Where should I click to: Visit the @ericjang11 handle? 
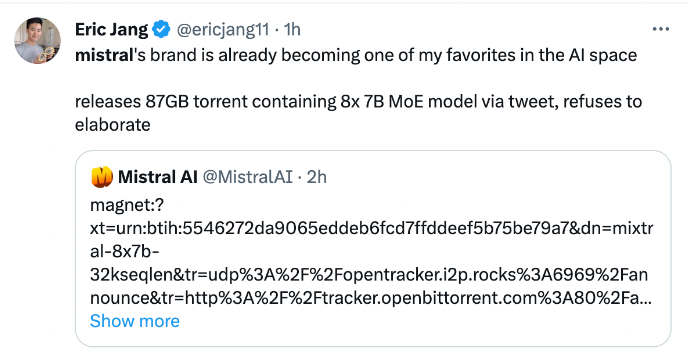[222, 29]
